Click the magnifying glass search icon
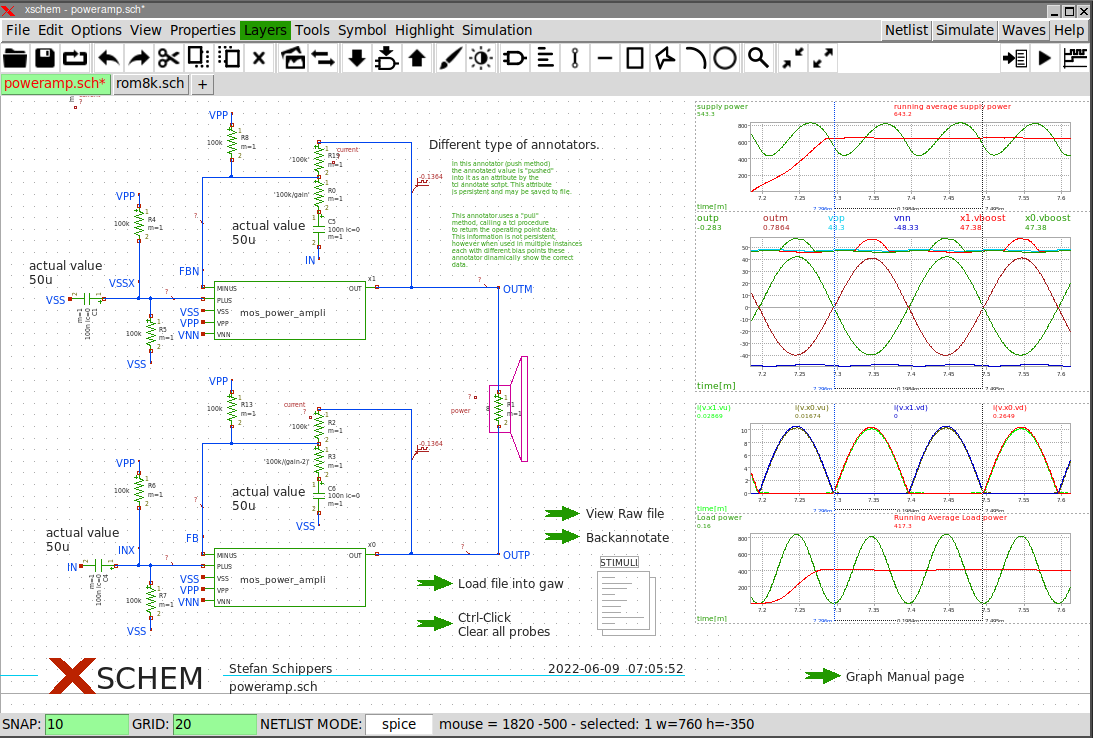The image size is (1093, 738). 759,58
